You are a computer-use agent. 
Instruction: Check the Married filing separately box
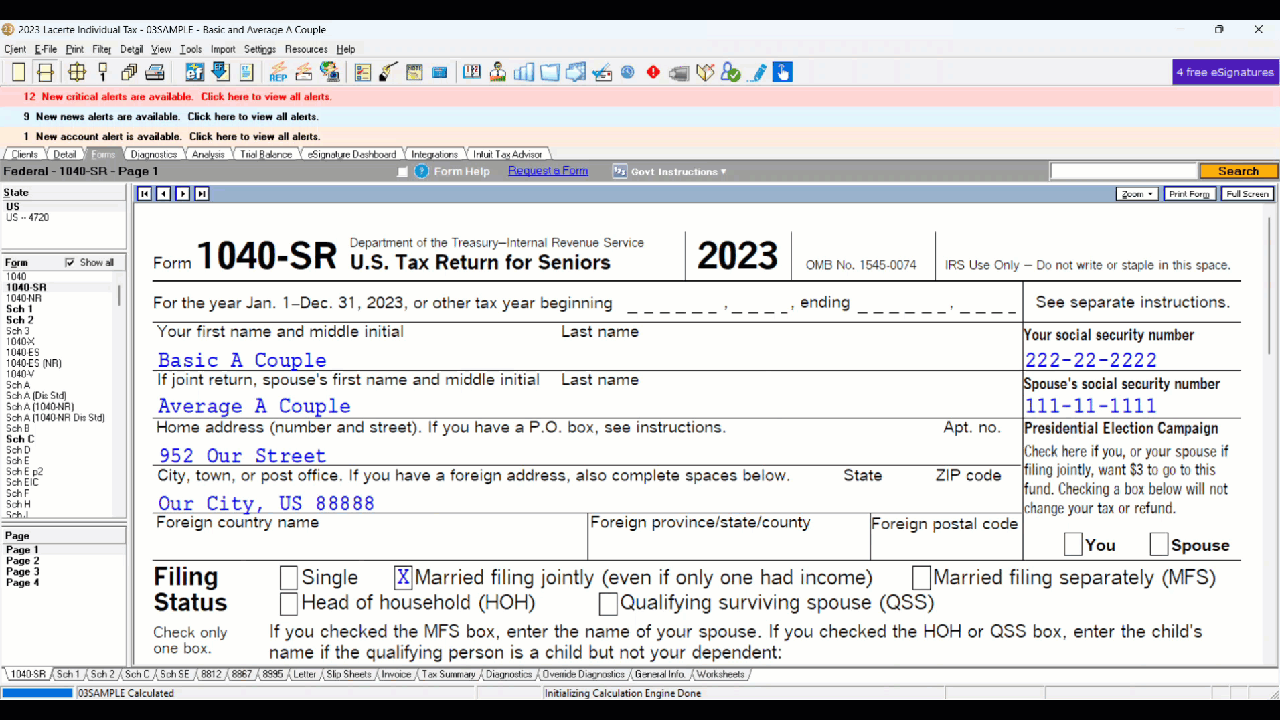921,578
